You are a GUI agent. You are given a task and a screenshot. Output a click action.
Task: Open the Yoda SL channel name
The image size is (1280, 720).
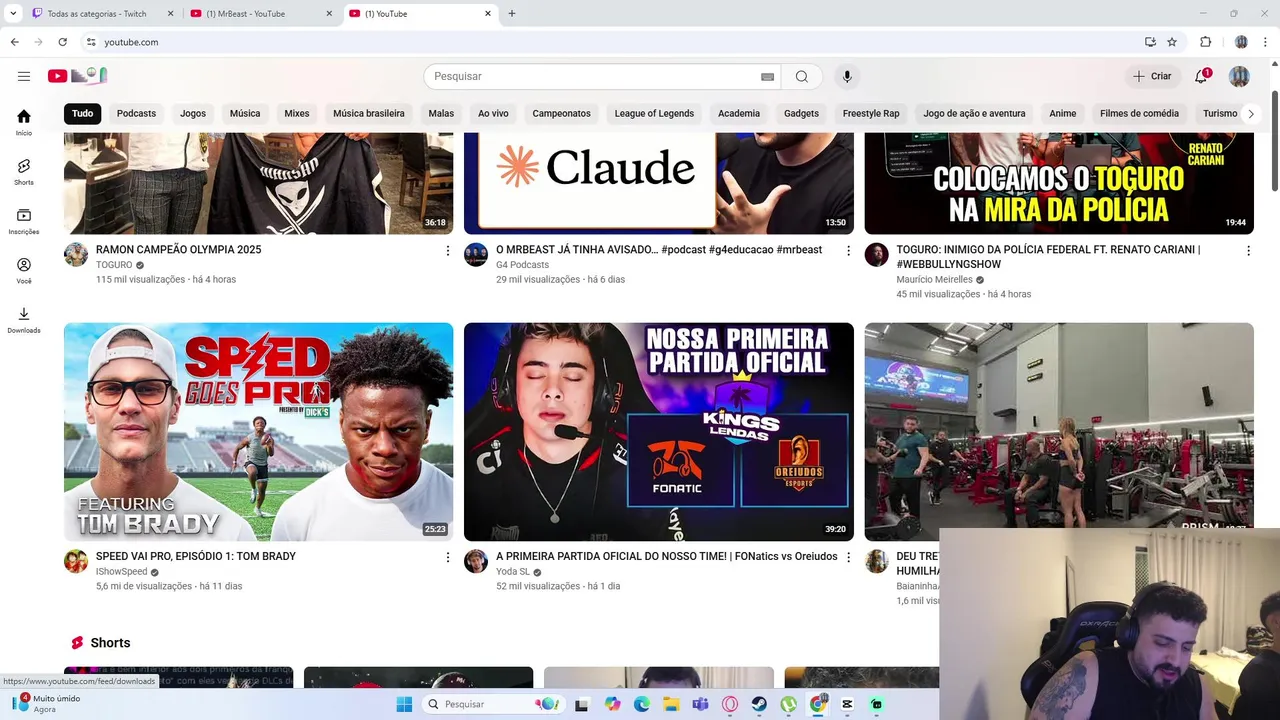pos(513,572)
